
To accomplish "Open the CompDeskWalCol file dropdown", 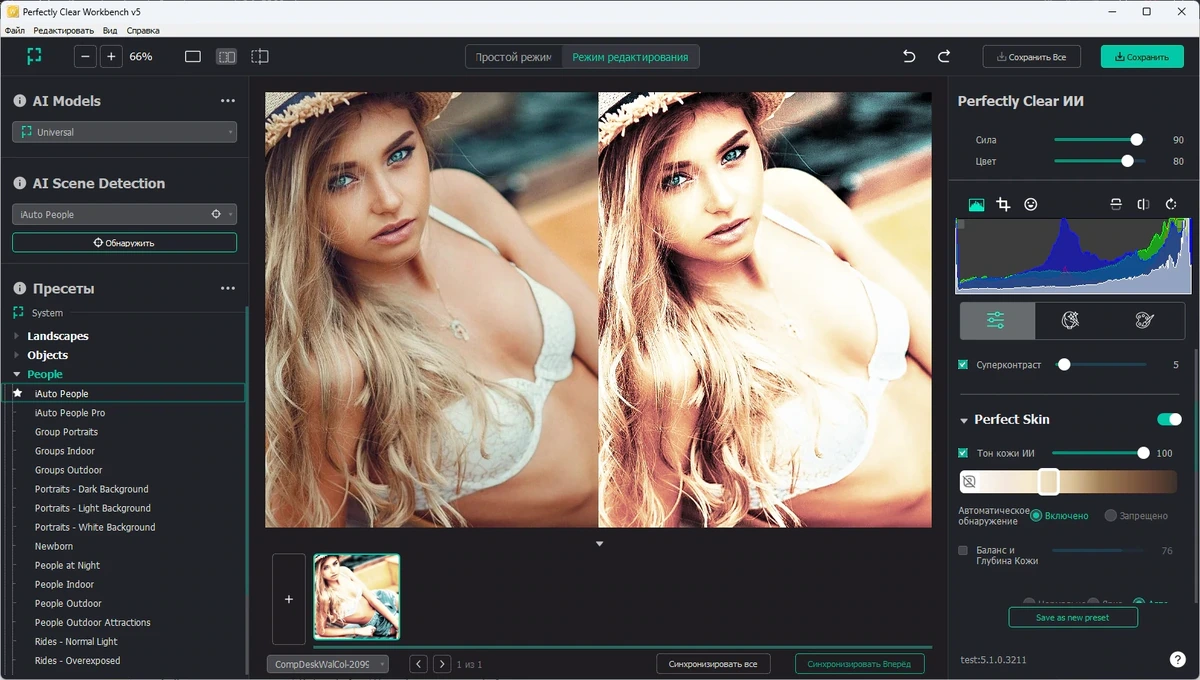I will (327, 664).
